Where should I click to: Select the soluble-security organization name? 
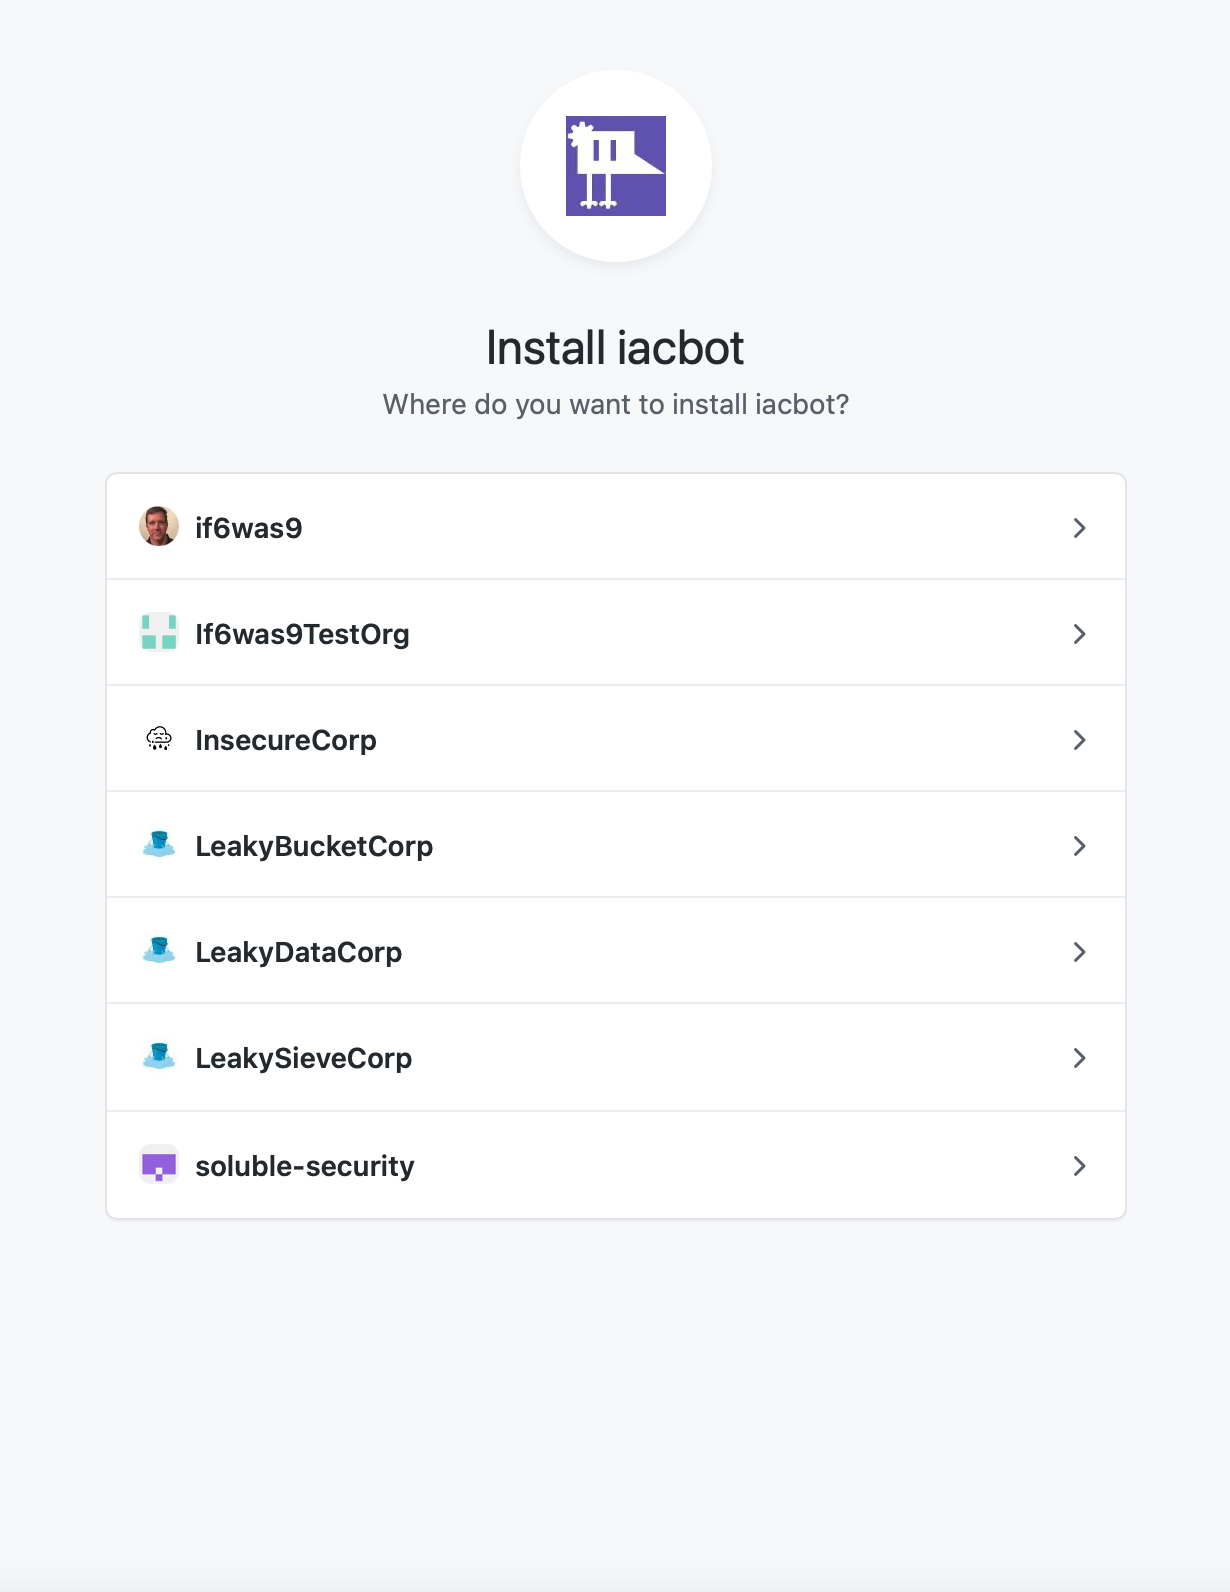tap(304, 1166)
